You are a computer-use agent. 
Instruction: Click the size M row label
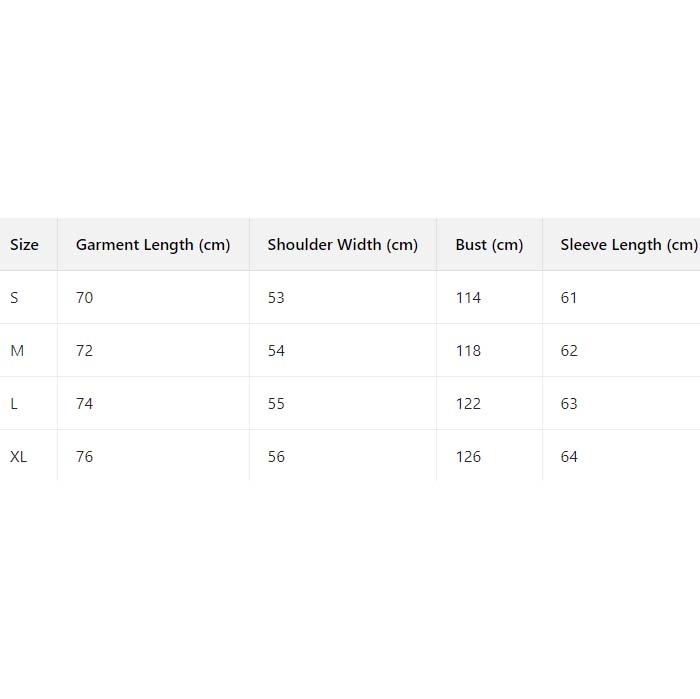[16, 351]
